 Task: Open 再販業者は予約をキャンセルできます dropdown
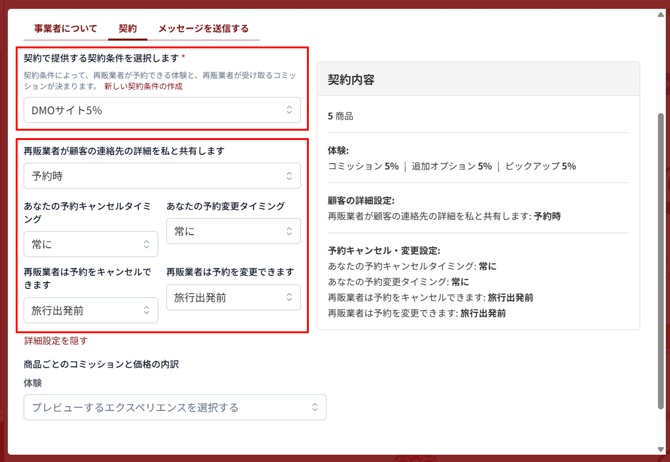[90, 310]
